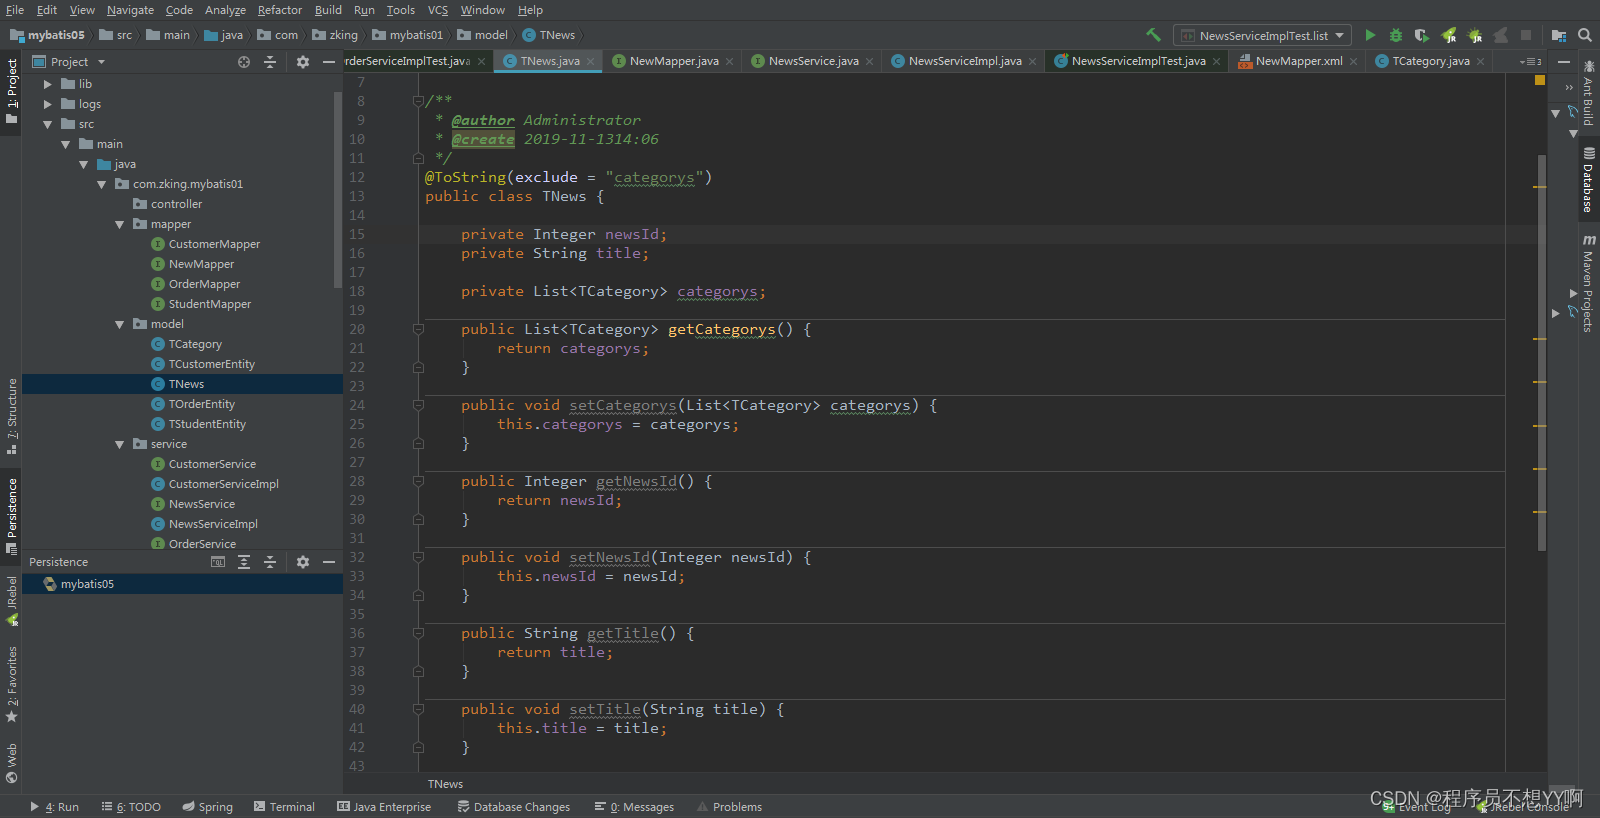Select the controller package
Viewport: 1600px width, 818px height.
(176, 204)
